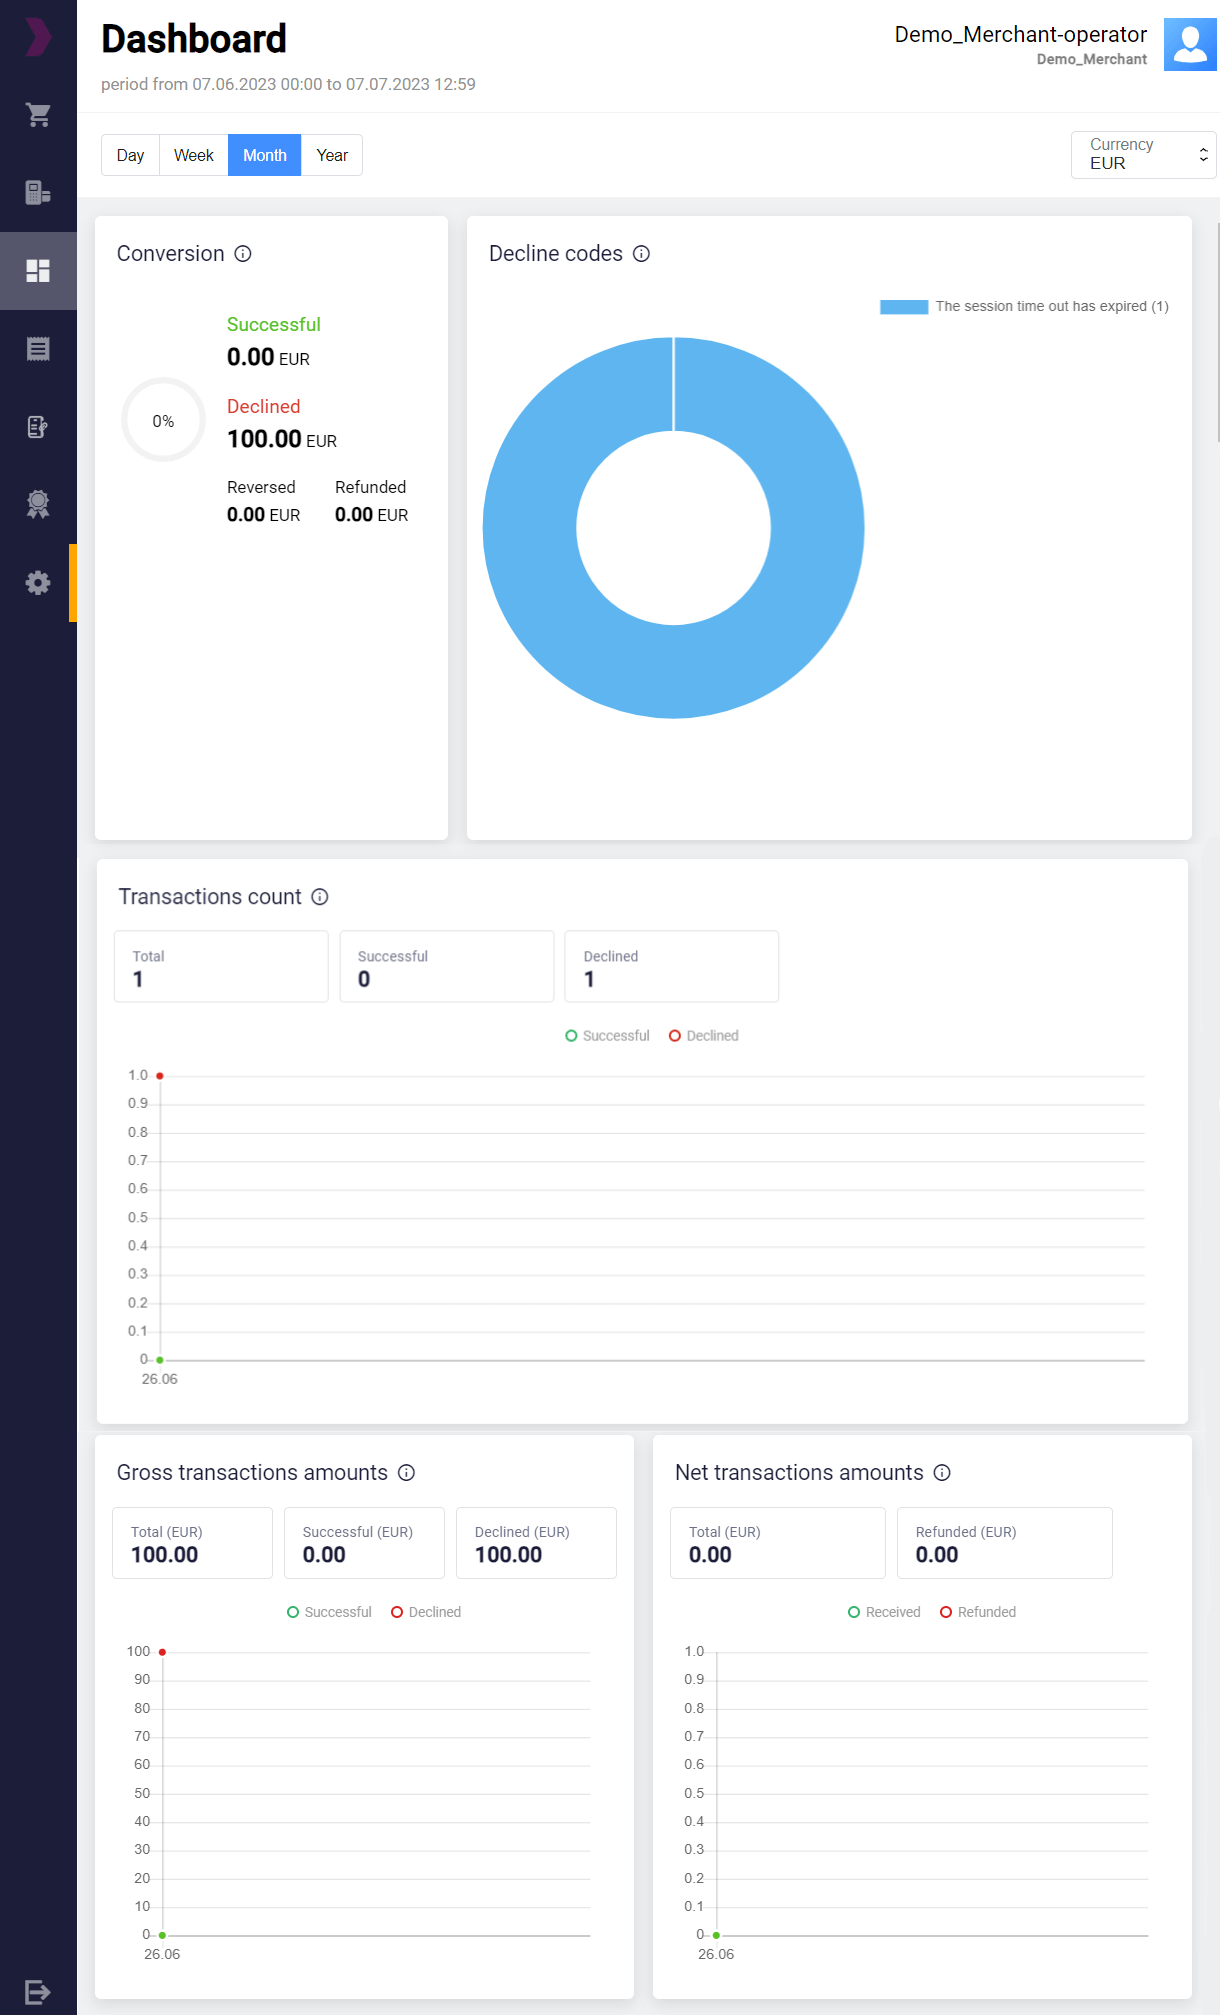The width and height of the screenshot is (1220, 2015).
Task: Select the Year period button
Action: point(332,155)
